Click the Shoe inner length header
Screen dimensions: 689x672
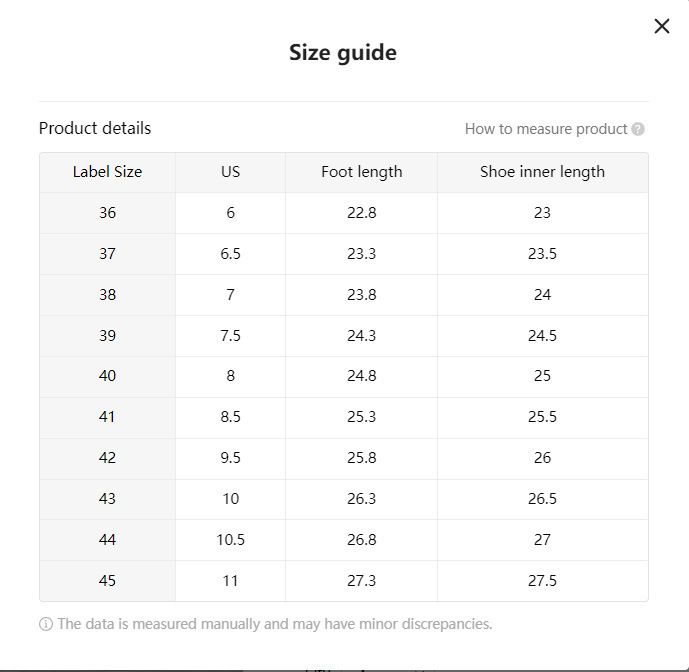pyautogui.click(x=543, y=172)
